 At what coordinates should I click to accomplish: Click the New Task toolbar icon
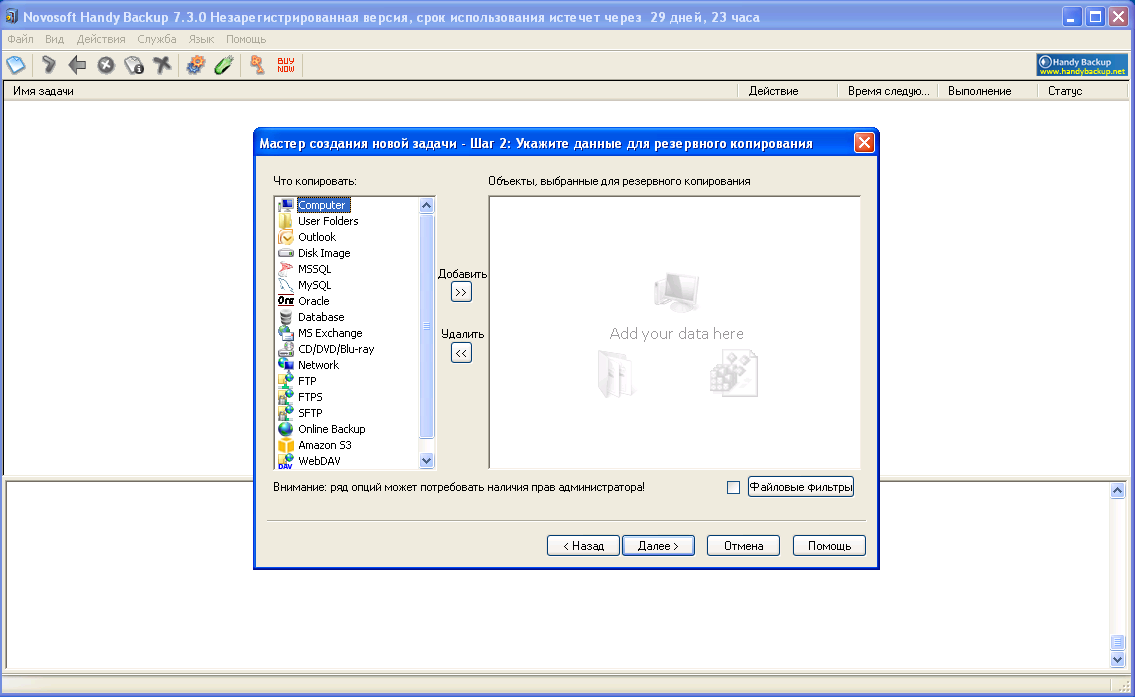coord(16,65)
